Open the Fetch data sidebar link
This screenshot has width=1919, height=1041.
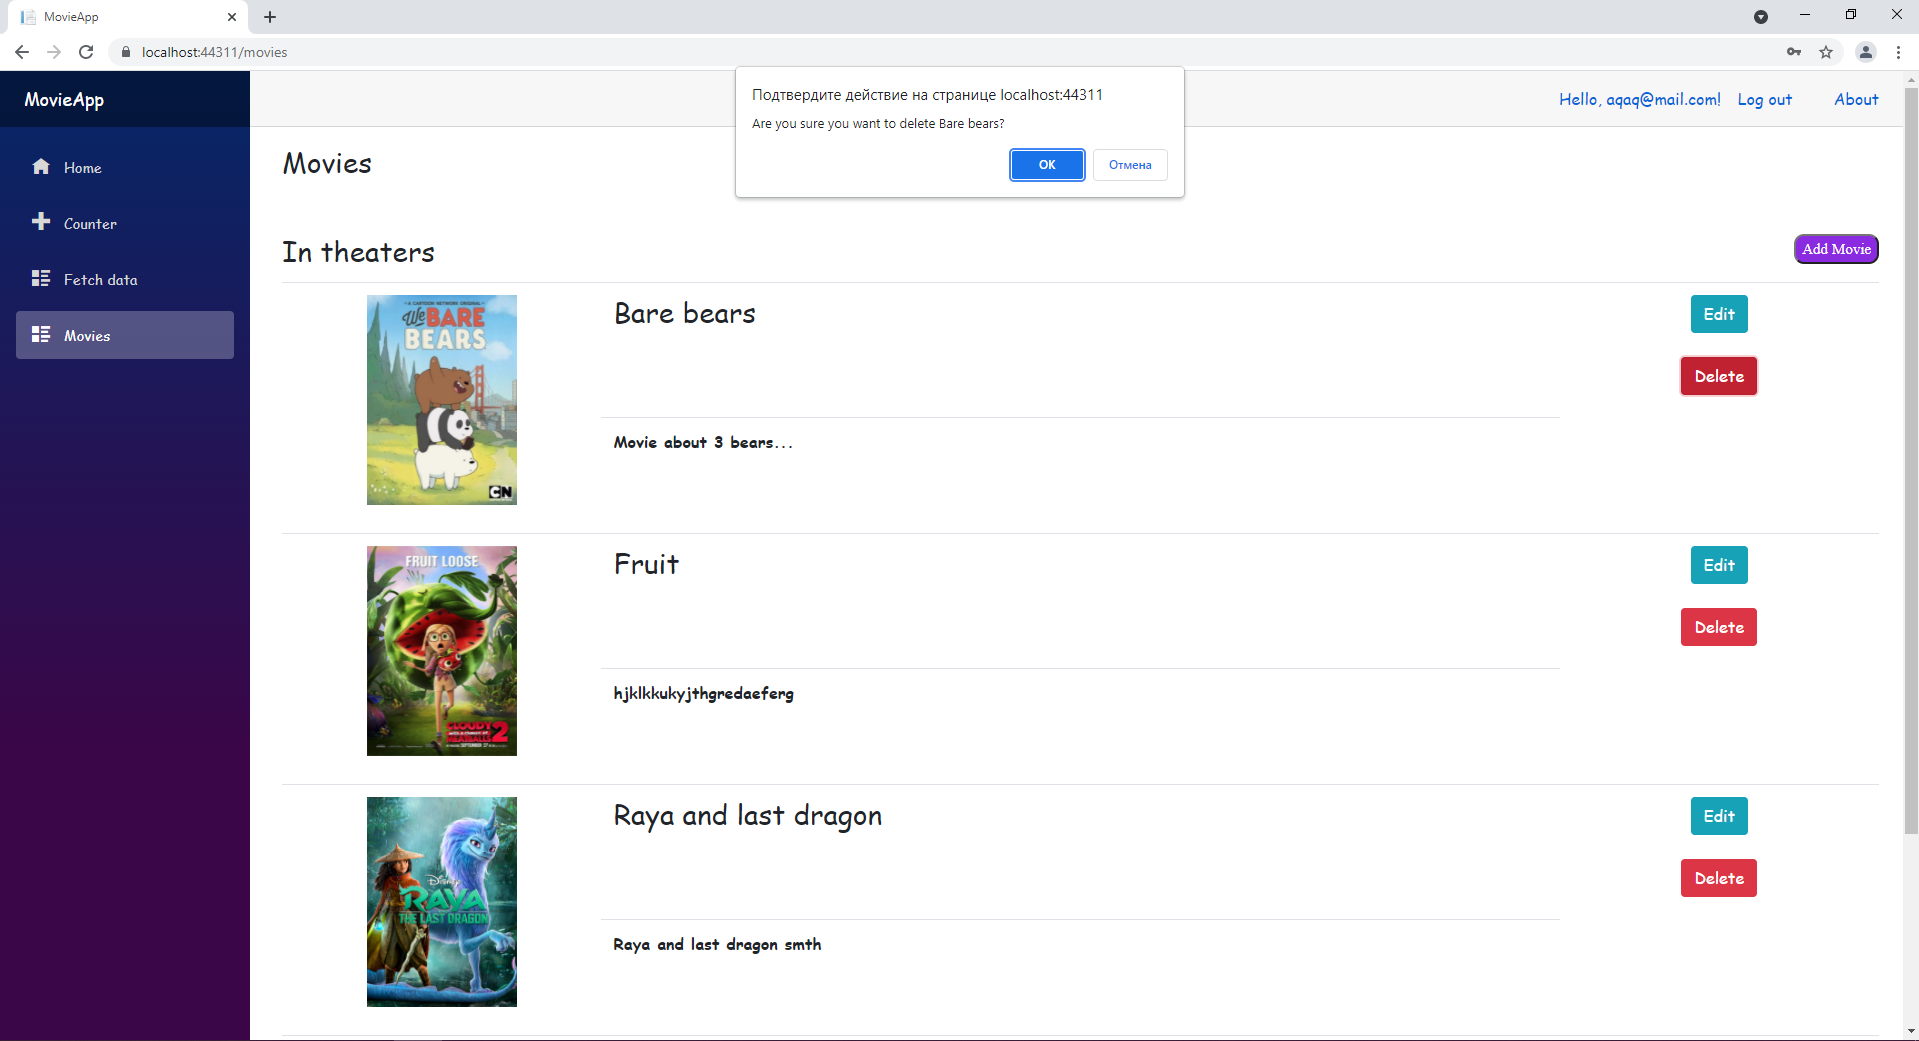point(125,279)
